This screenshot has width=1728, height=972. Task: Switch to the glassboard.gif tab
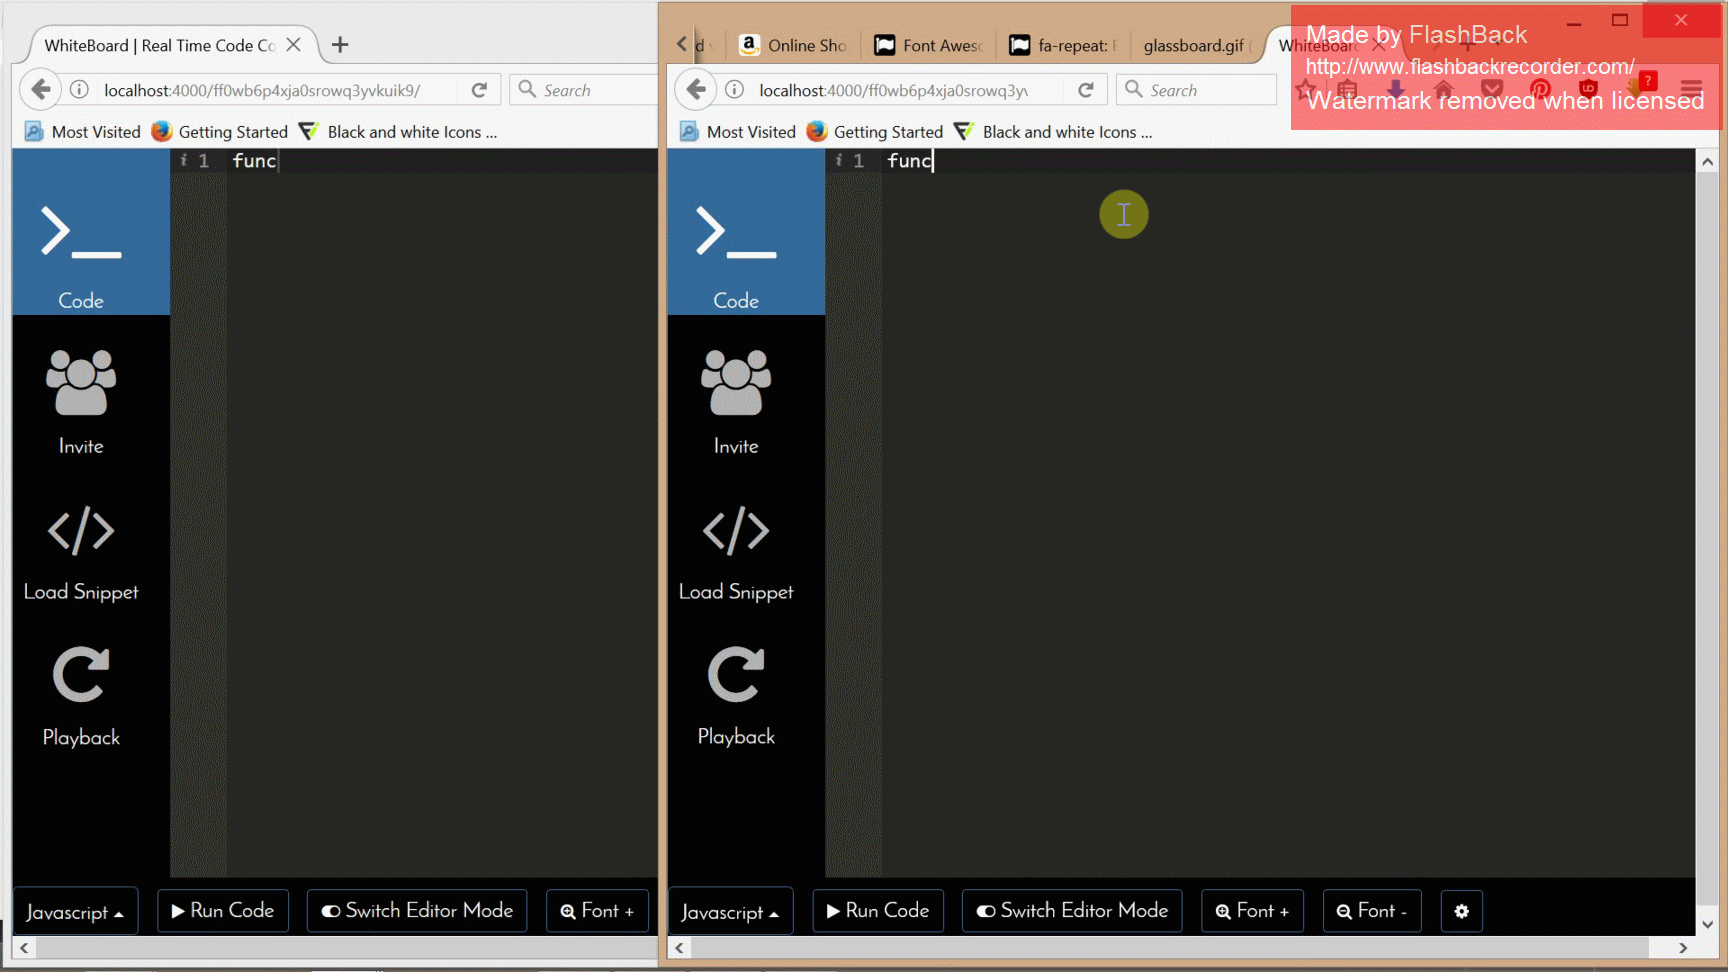pos(1194,45)
